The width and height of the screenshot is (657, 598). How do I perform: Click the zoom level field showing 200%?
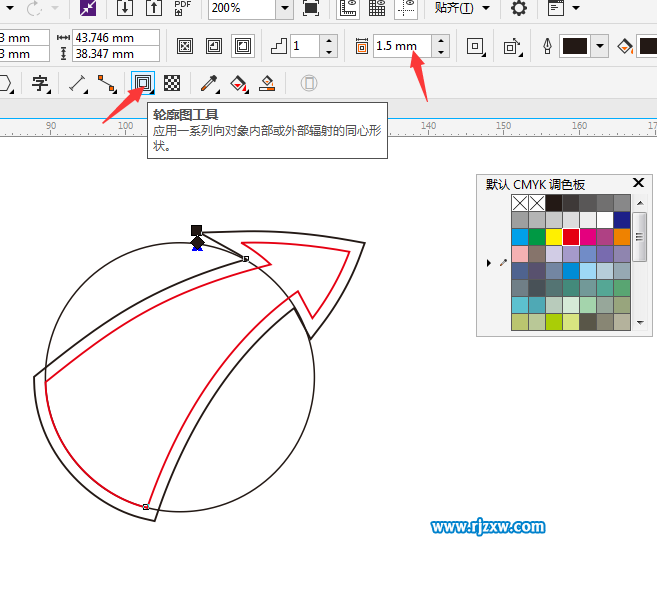[x=242, y=8]
